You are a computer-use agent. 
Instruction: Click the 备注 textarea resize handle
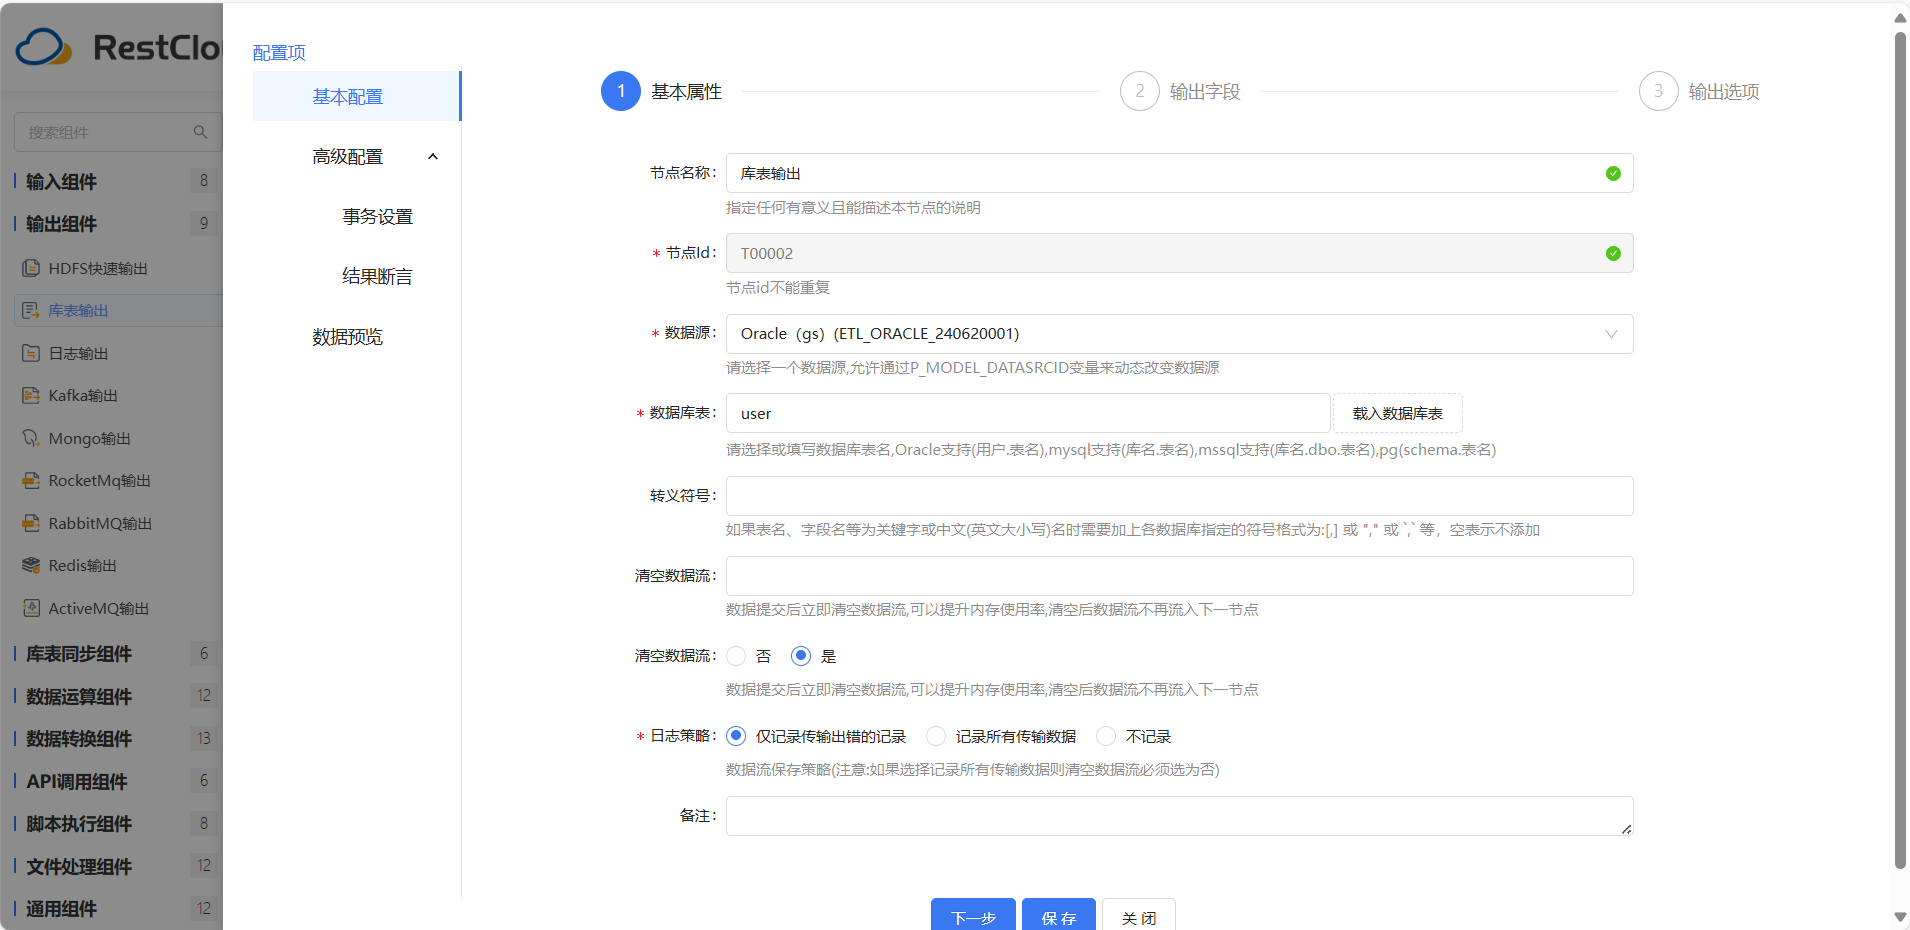(1627, 829)
